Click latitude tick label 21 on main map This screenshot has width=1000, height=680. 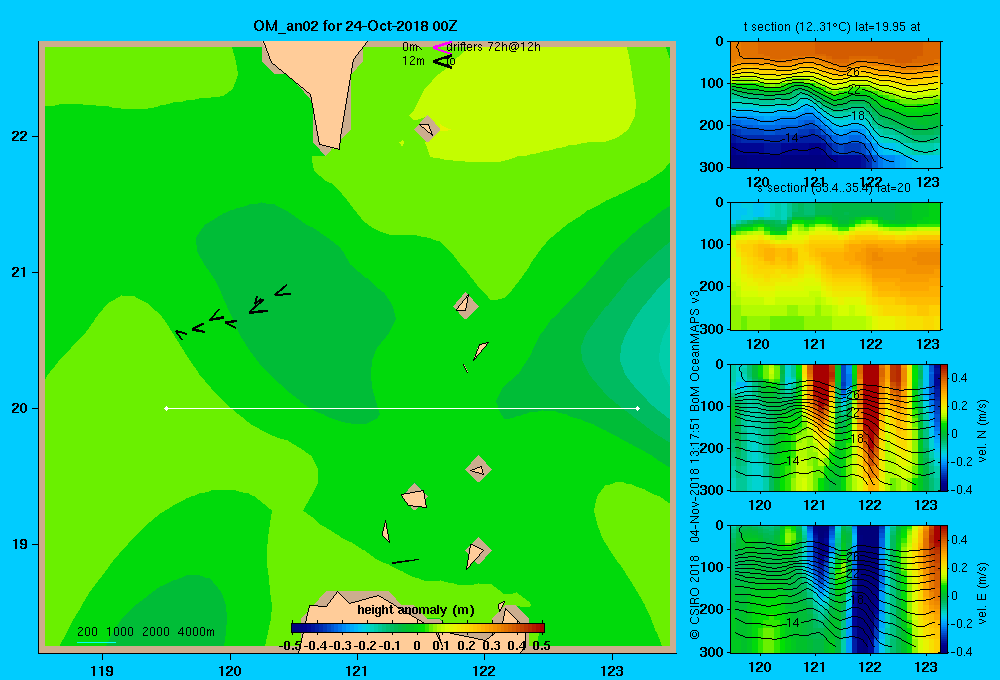point(20,272)
